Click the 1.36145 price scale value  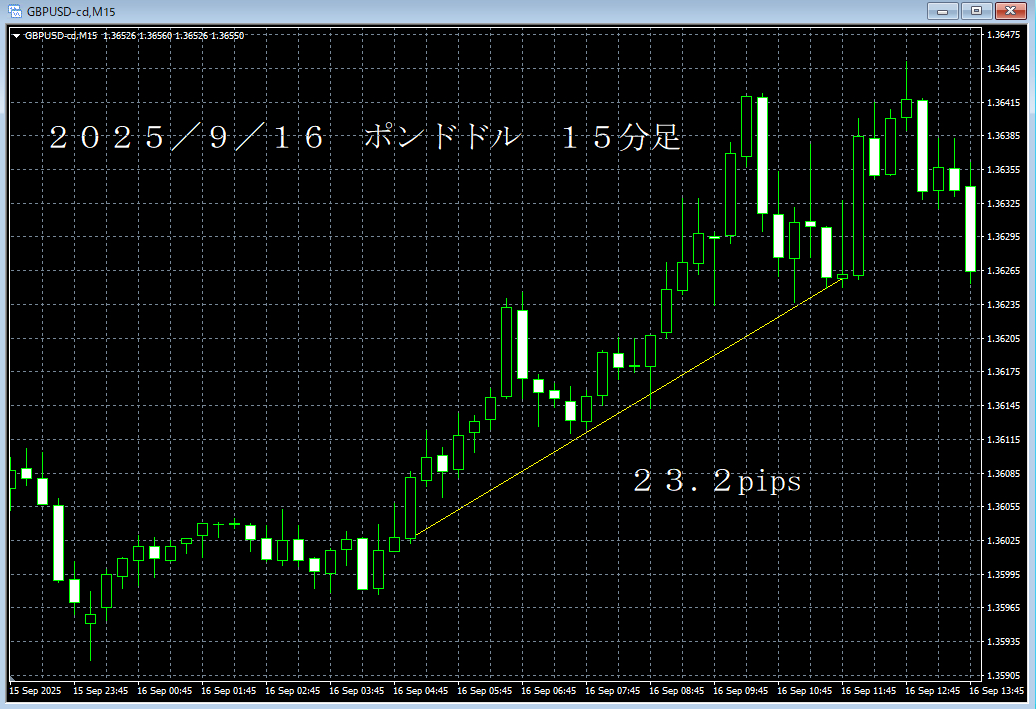(x=1003, y=406)
